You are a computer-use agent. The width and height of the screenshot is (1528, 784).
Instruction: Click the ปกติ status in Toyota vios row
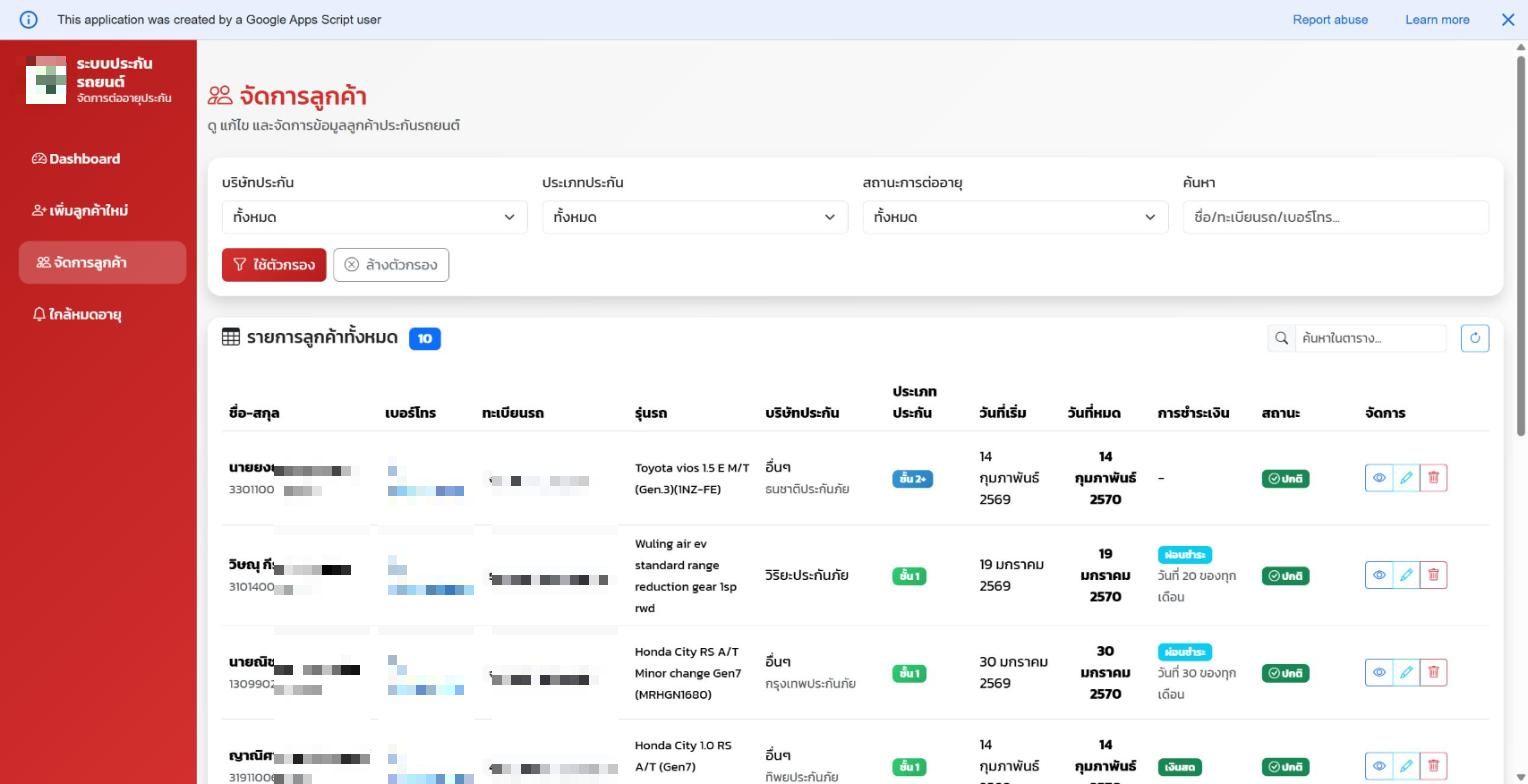click(1285, 479)
